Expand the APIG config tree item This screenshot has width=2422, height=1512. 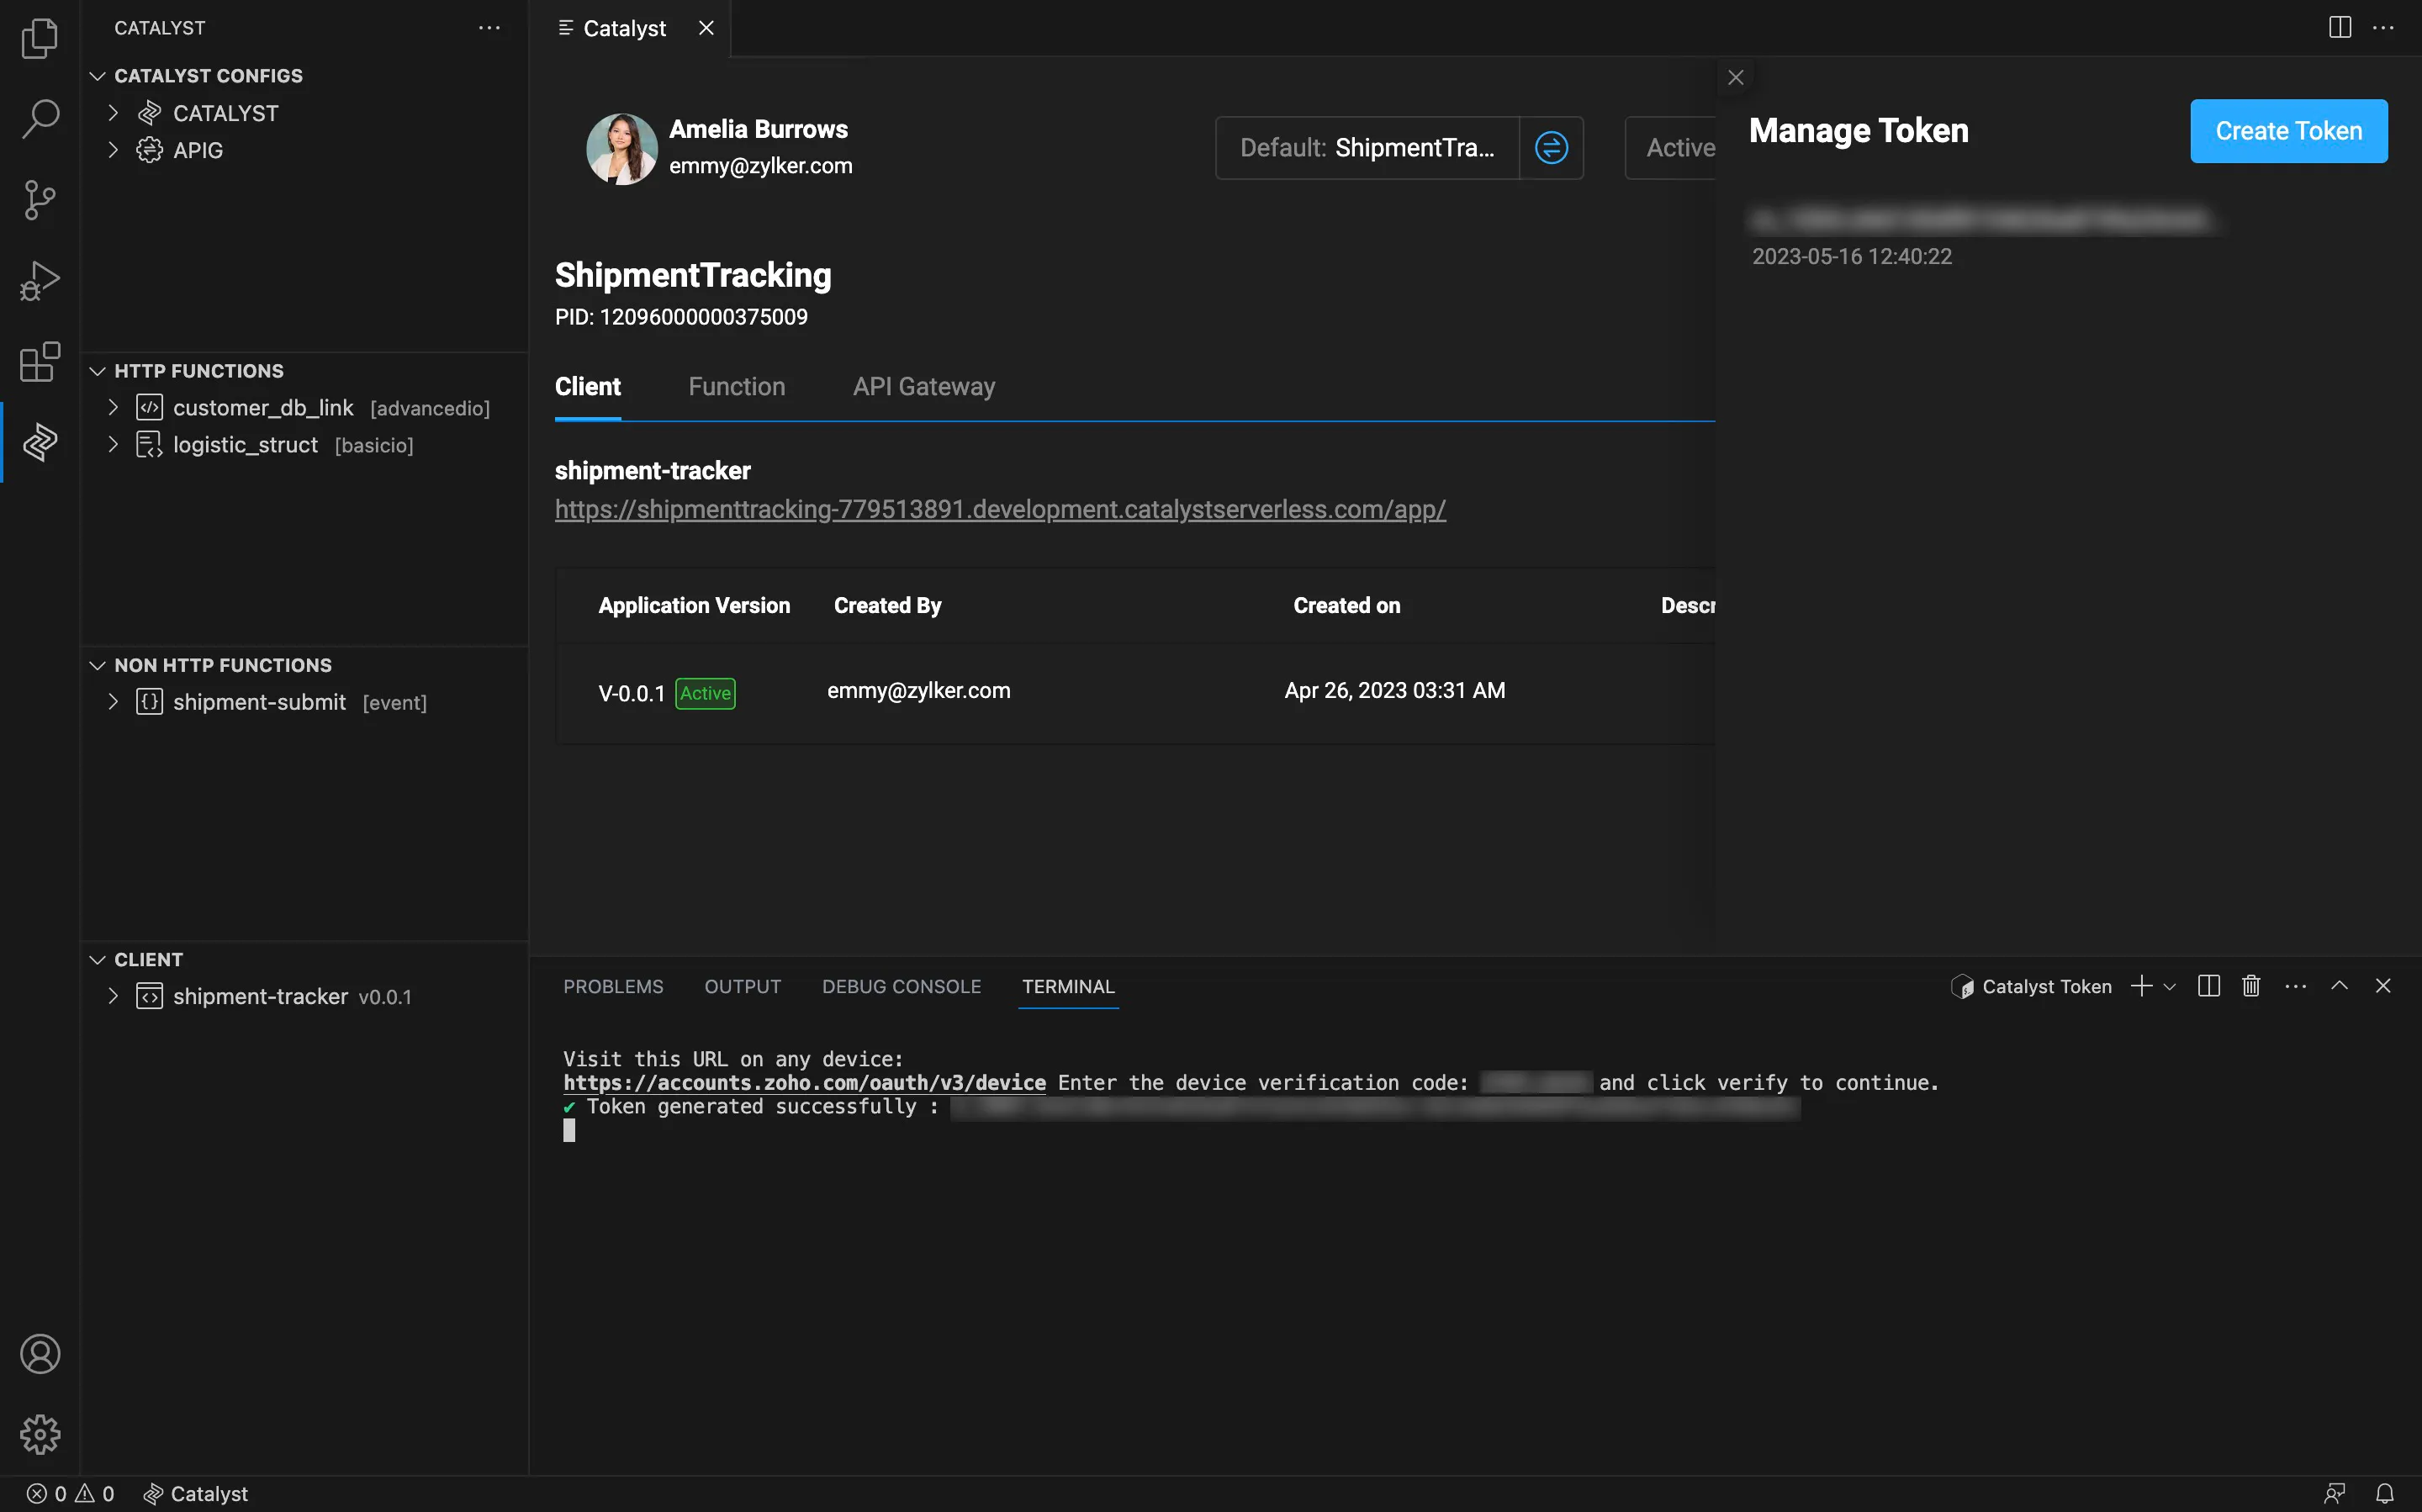[x=113, y=150]
